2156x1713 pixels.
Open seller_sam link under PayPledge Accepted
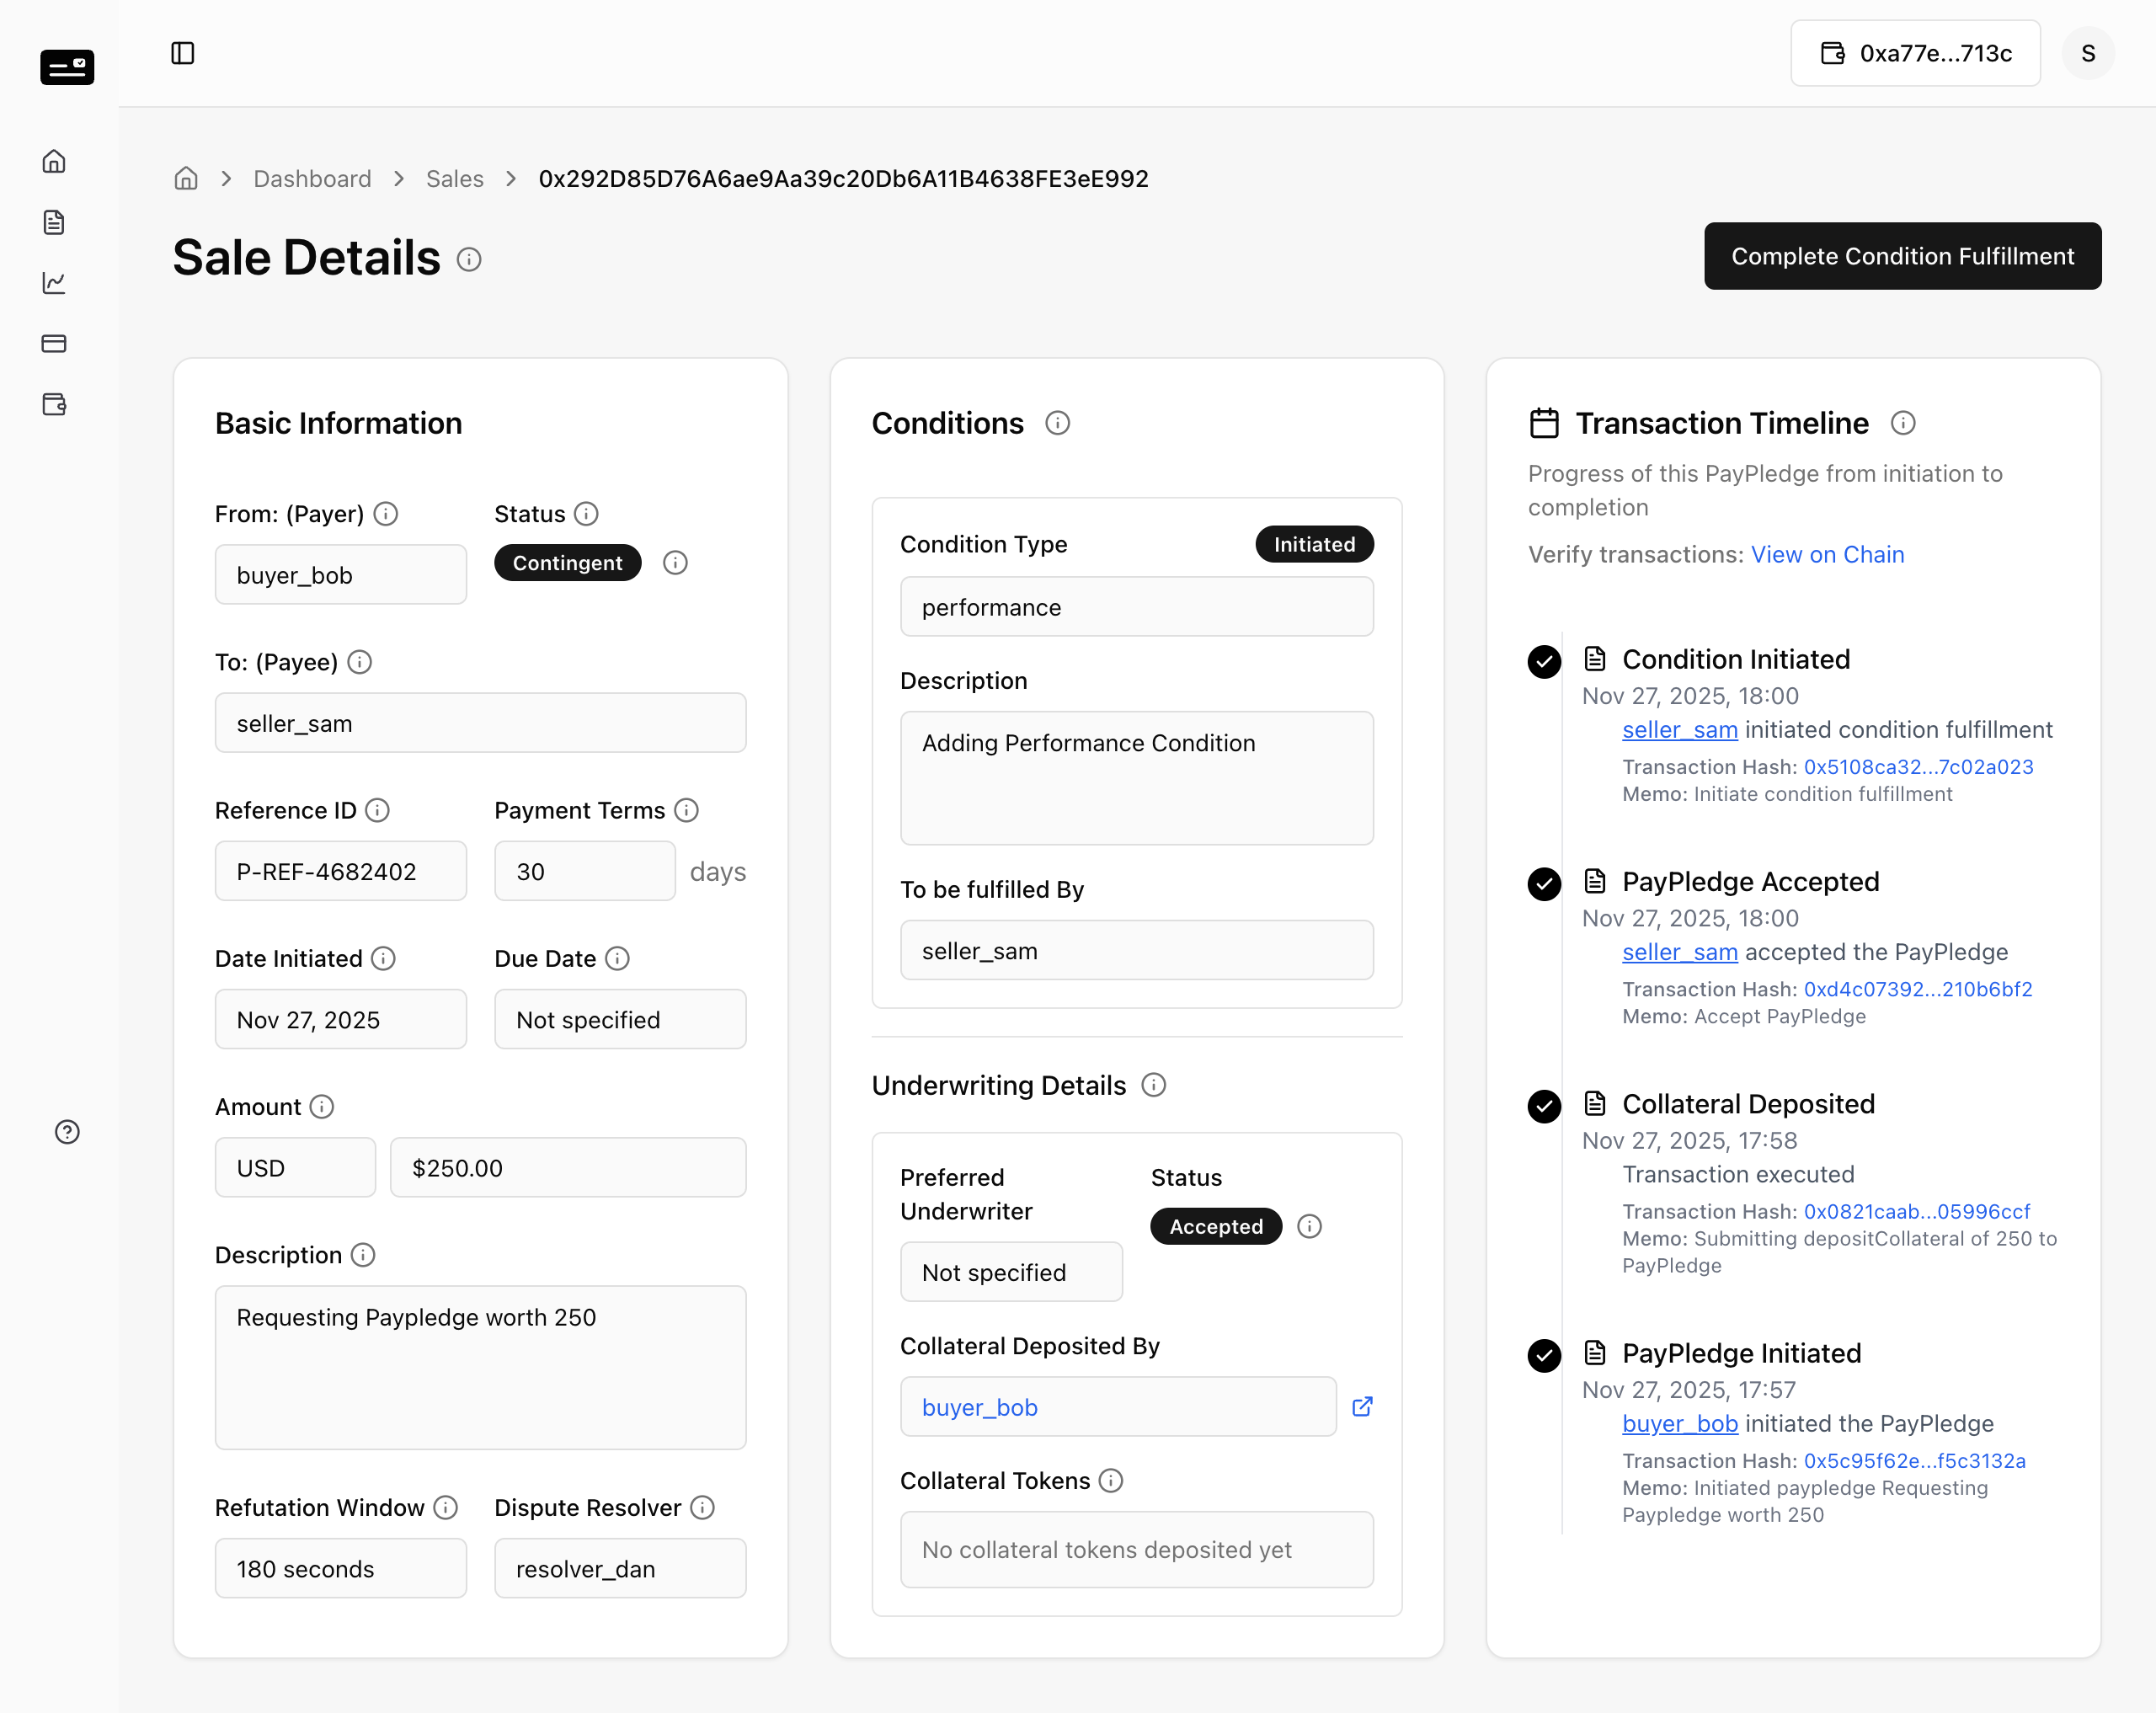pos(1679,953)
